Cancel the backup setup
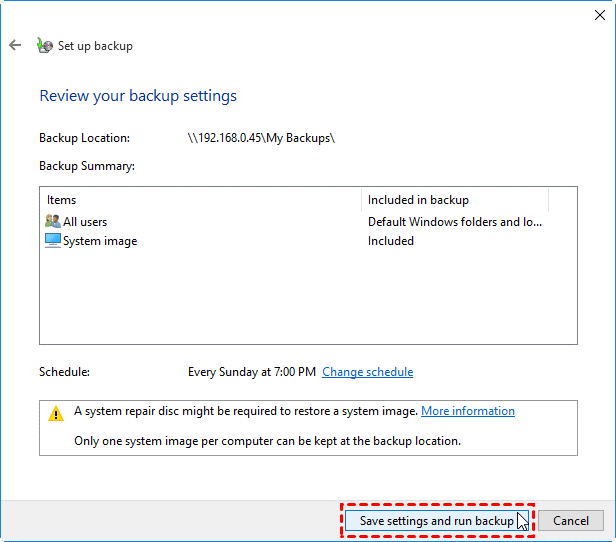 point(571,521)
